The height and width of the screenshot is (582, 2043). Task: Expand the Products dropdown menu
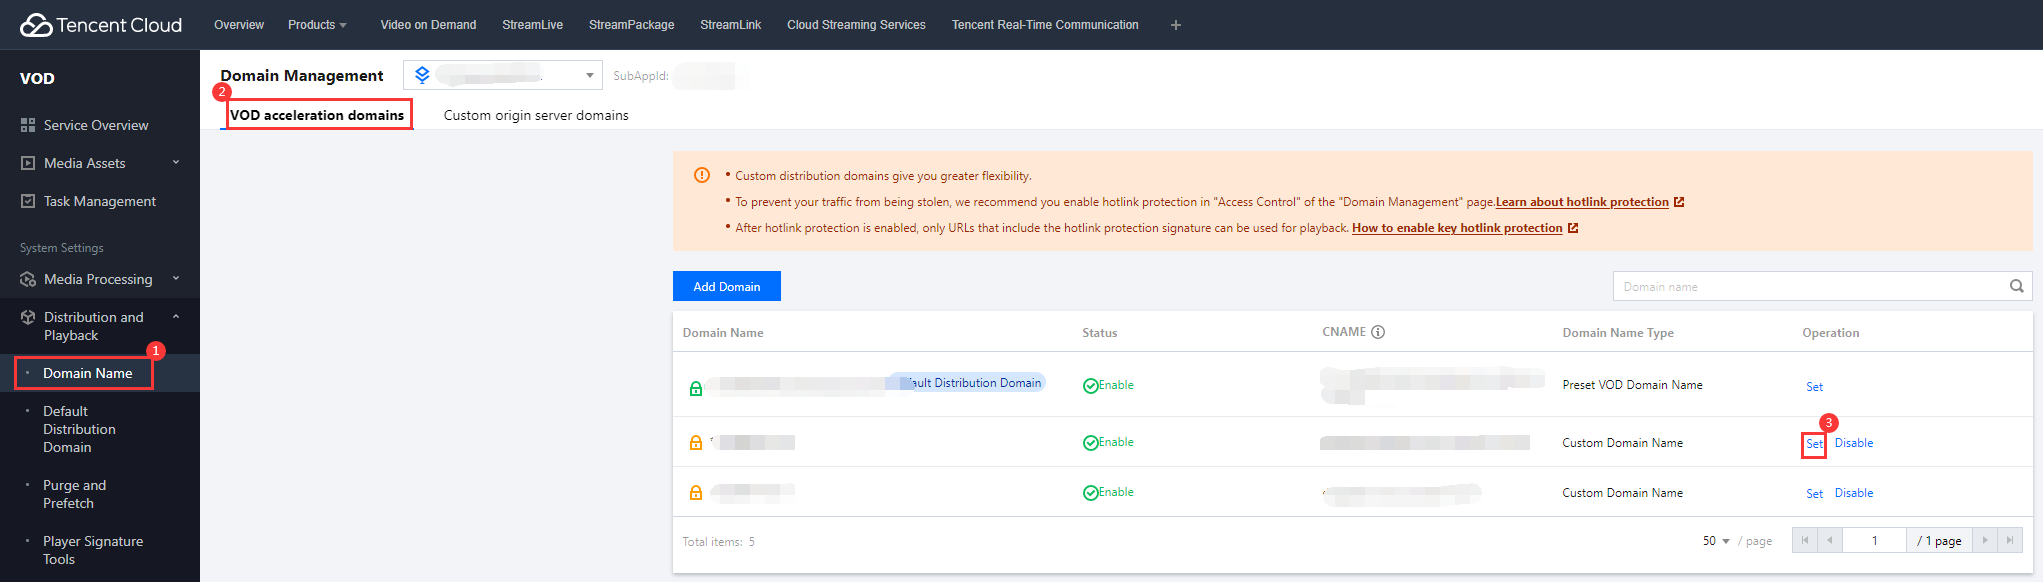[x=317, y=25]
